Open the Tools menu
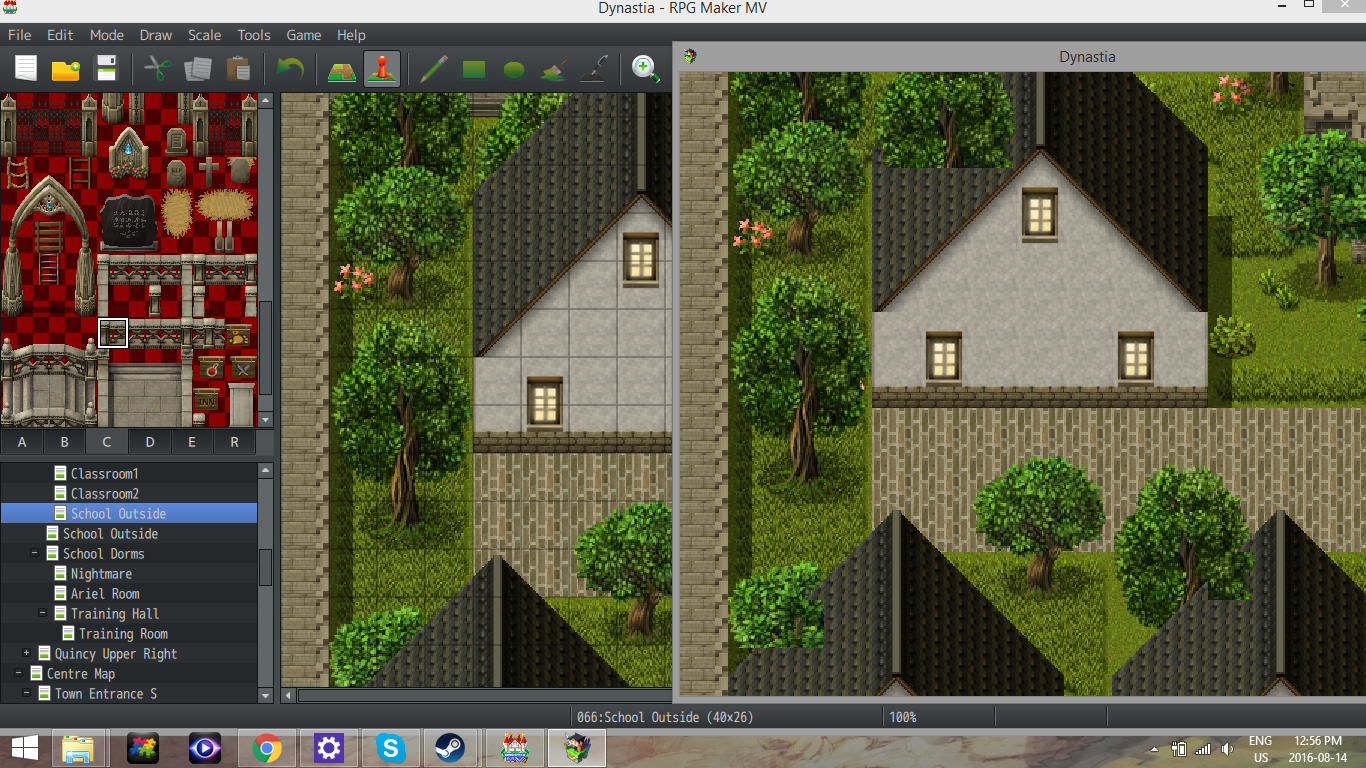Screen dimensions: 1366x768 click(x=254, y=35)
